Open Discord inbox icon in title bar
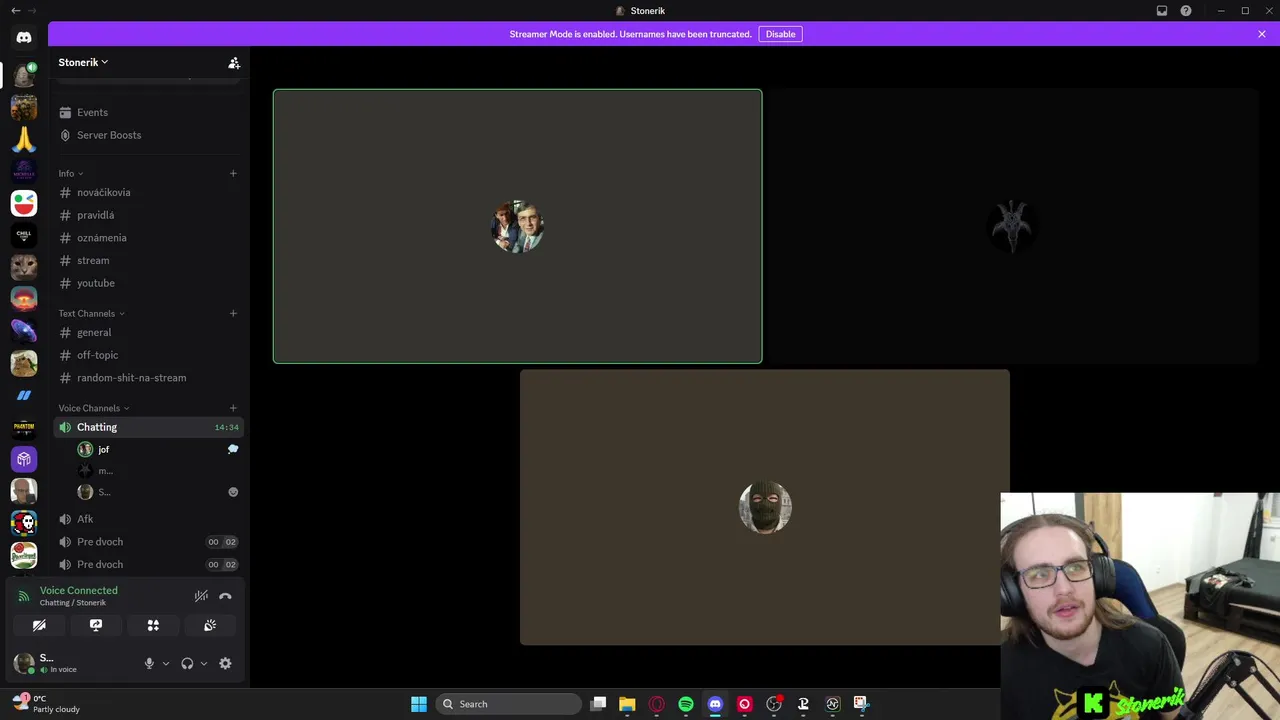Screen dimensions: 1280x720 point(1162,11)
